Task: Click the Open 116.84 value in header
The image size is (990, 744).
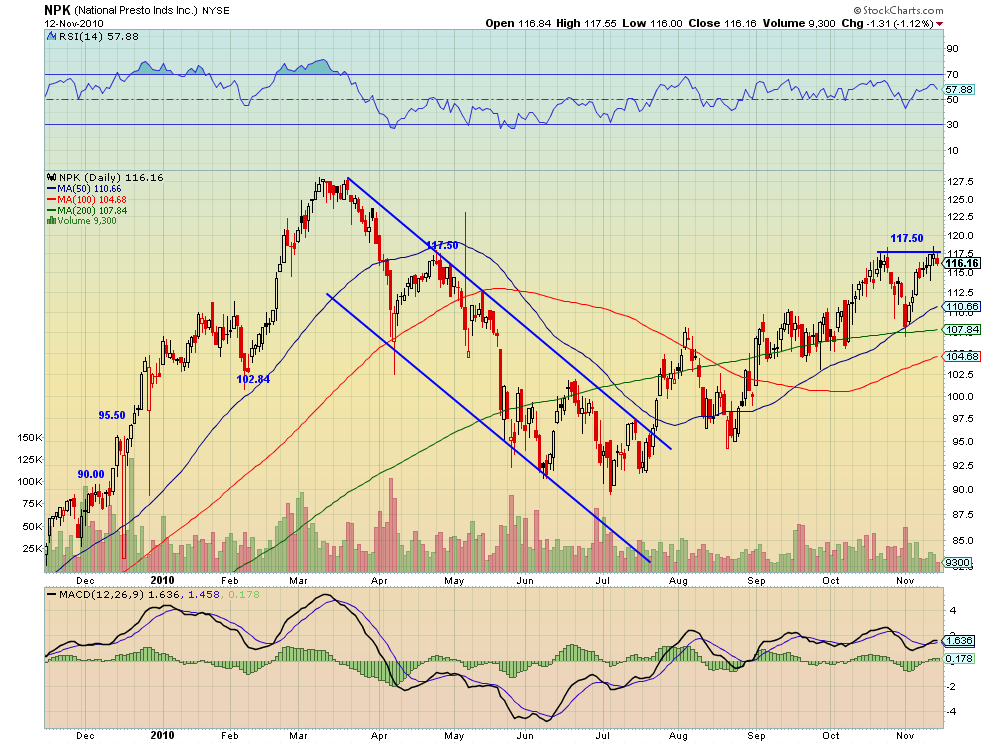Action: point(518,23)
